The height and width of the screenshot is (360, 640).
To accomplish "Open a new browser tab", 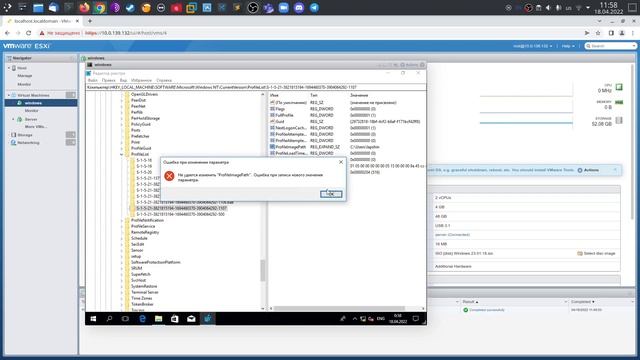I will pos(90,21).
